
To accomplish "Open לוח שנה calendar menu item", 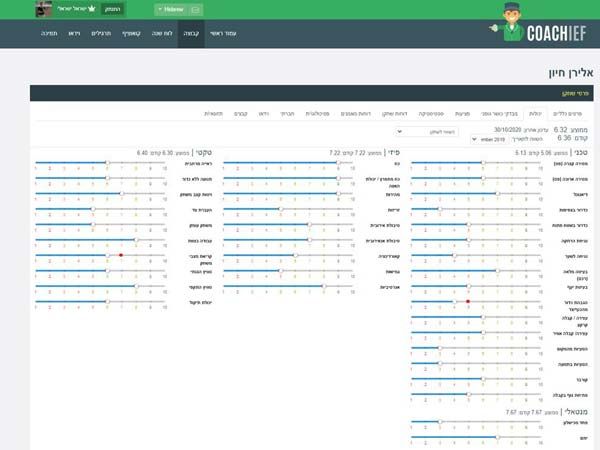I will tap(161, 34).
